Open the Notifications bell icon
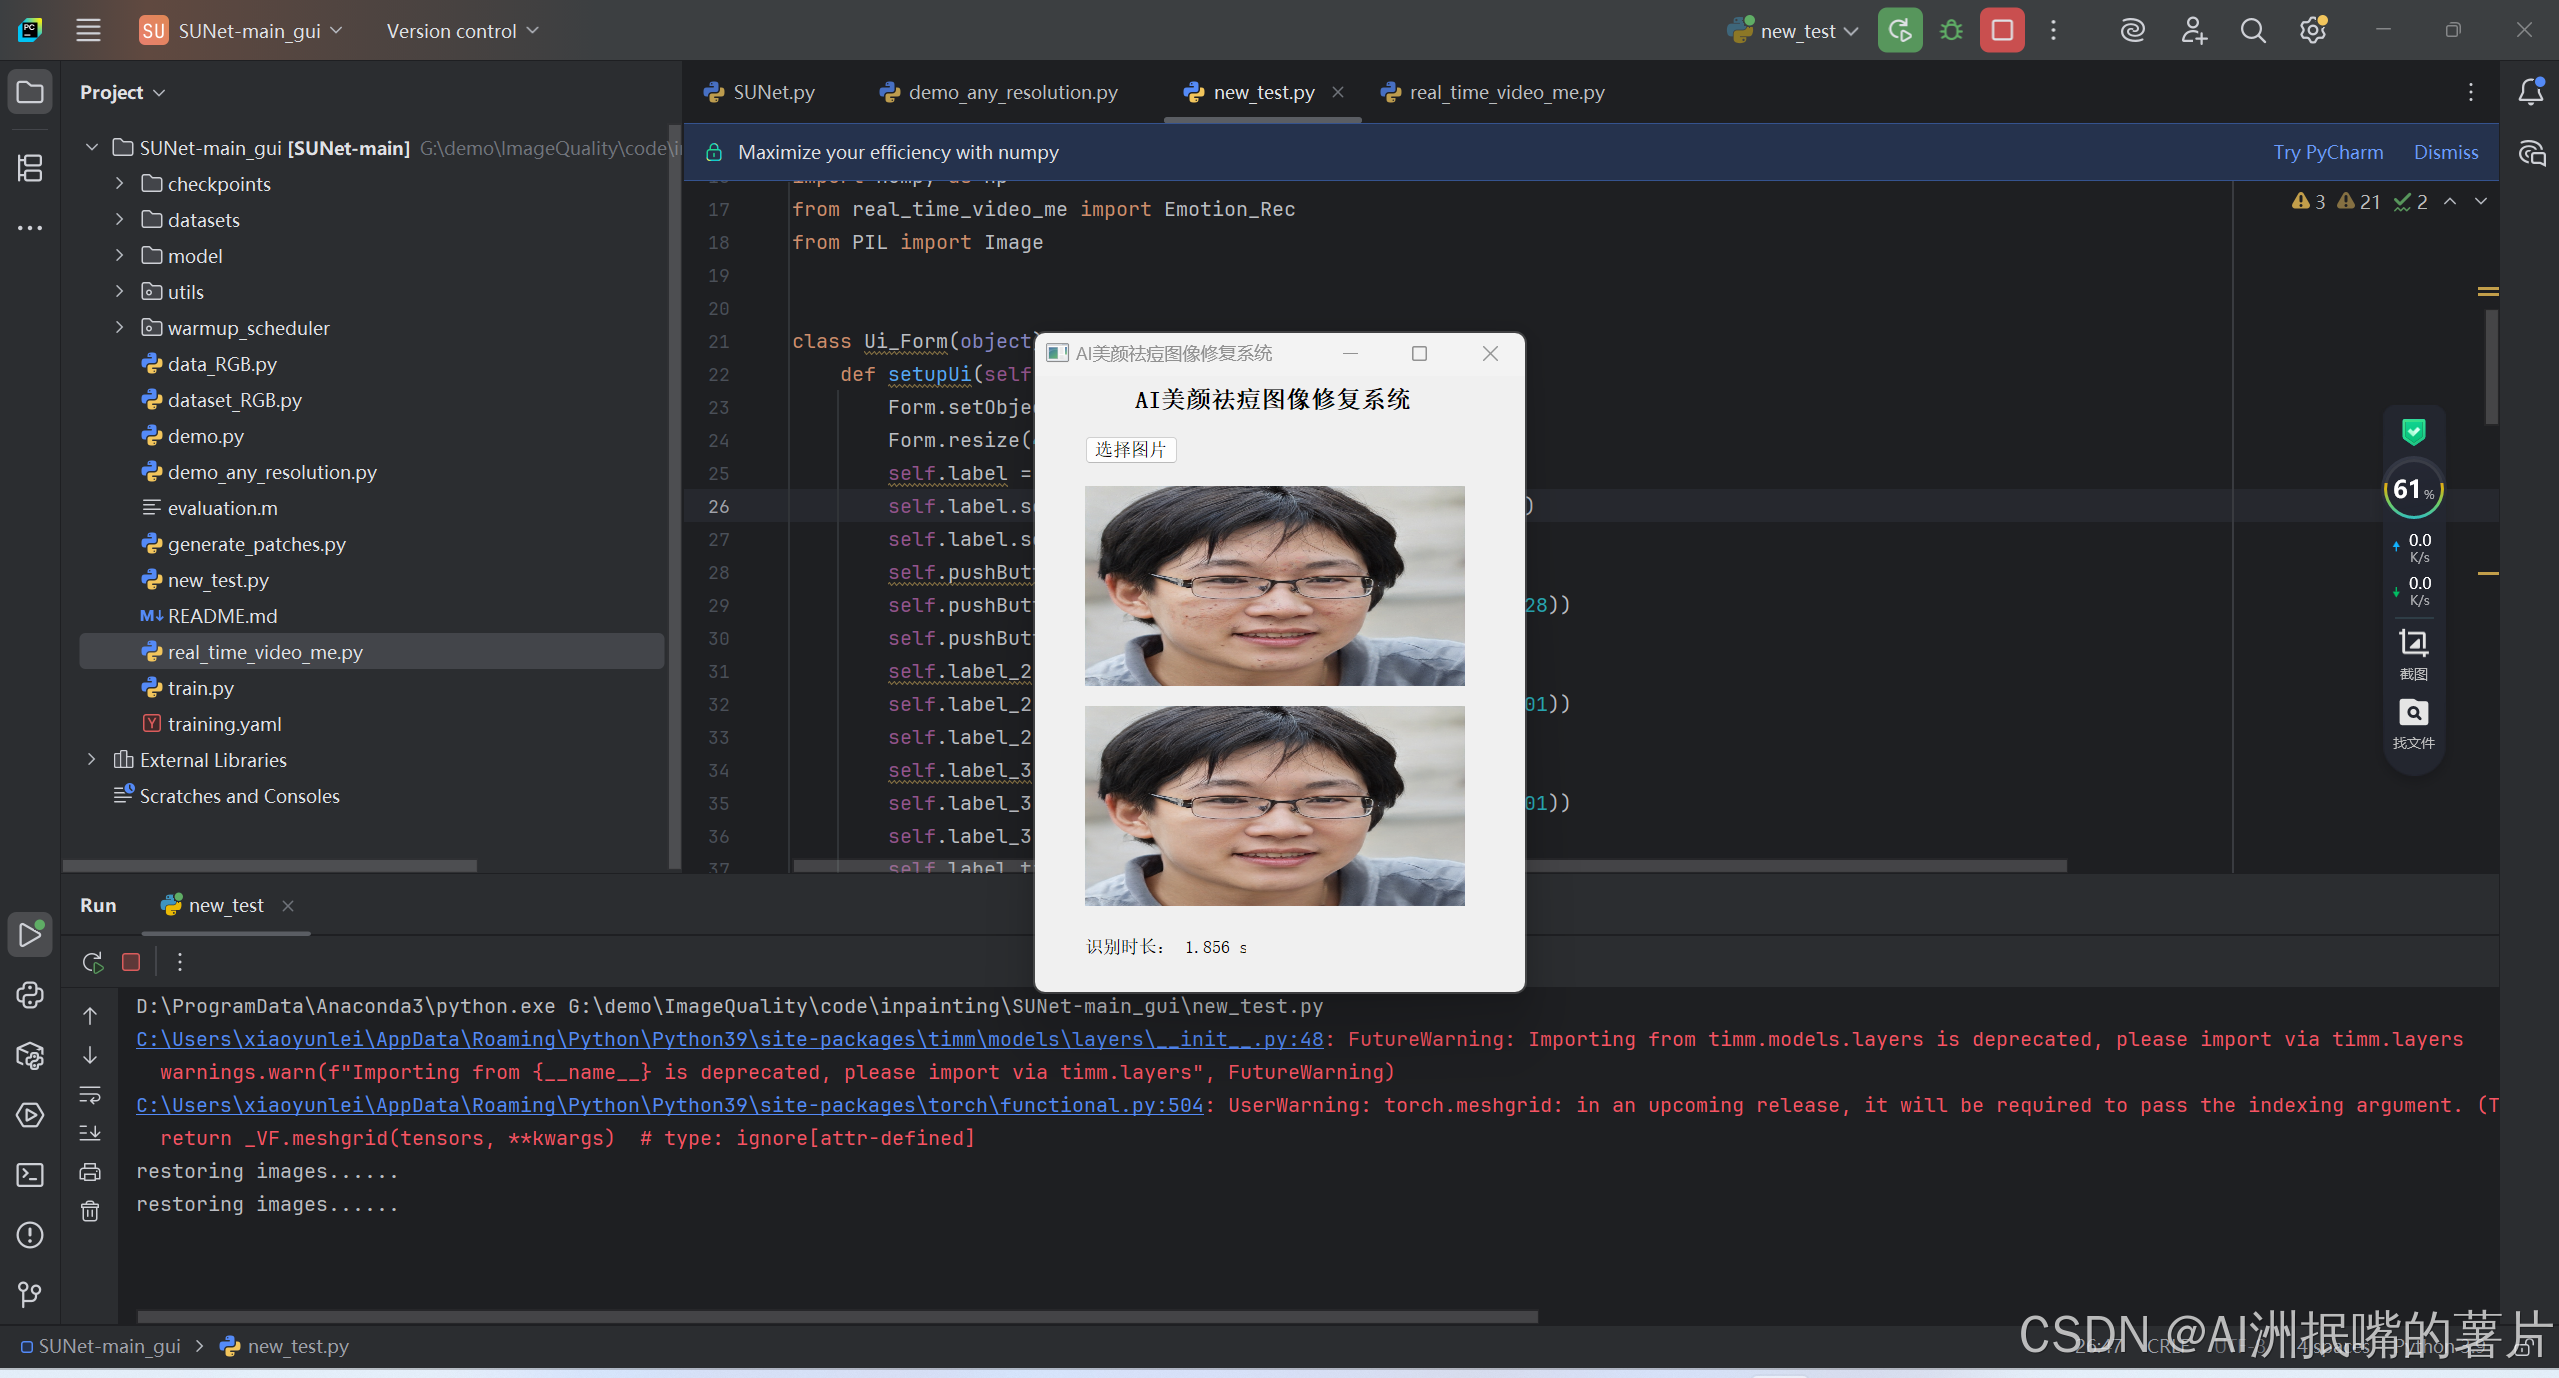The width and height of the screenshot is (2559, 1378). click(x=2531, y=92)
